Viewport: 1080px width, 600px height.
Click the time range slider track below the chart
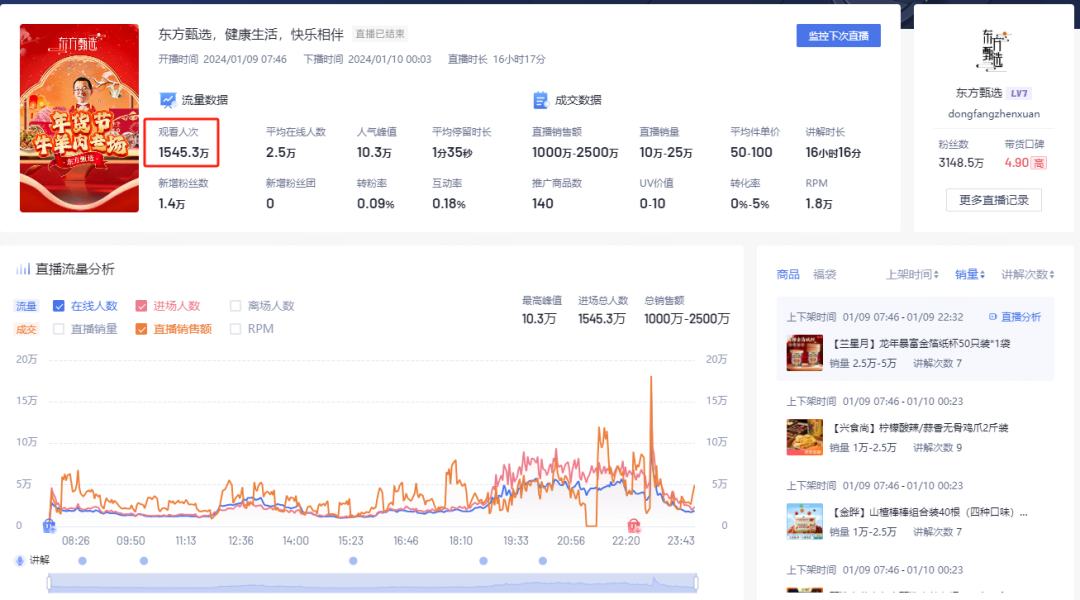click(x=373, y=583)
